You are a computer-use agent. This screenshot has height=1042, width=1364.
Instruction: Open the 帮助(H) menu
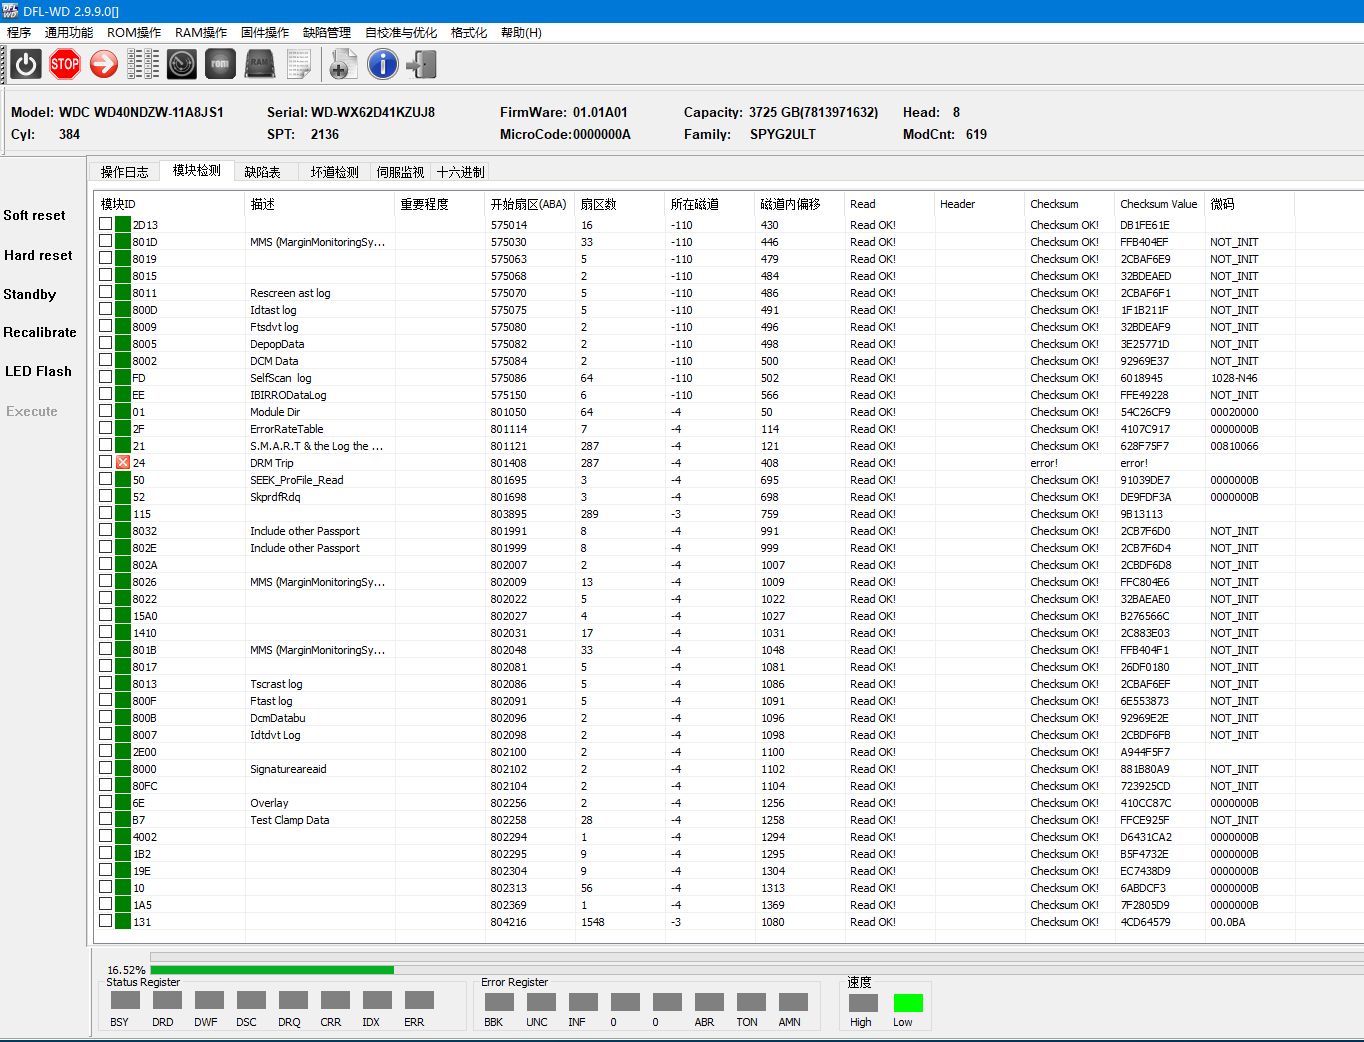521,33
